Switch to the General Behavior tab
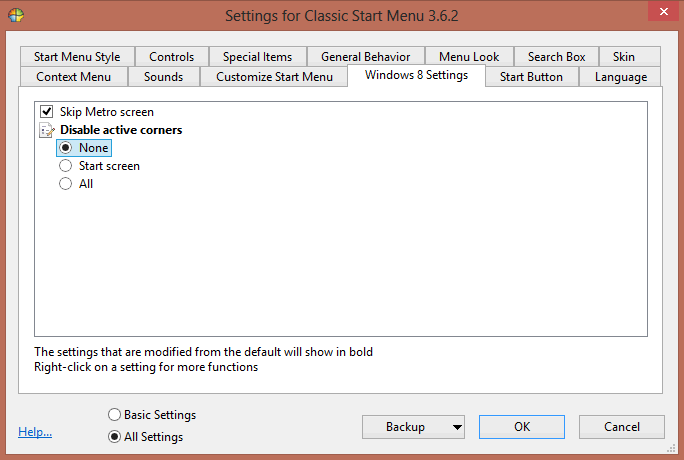 [366, 57]
